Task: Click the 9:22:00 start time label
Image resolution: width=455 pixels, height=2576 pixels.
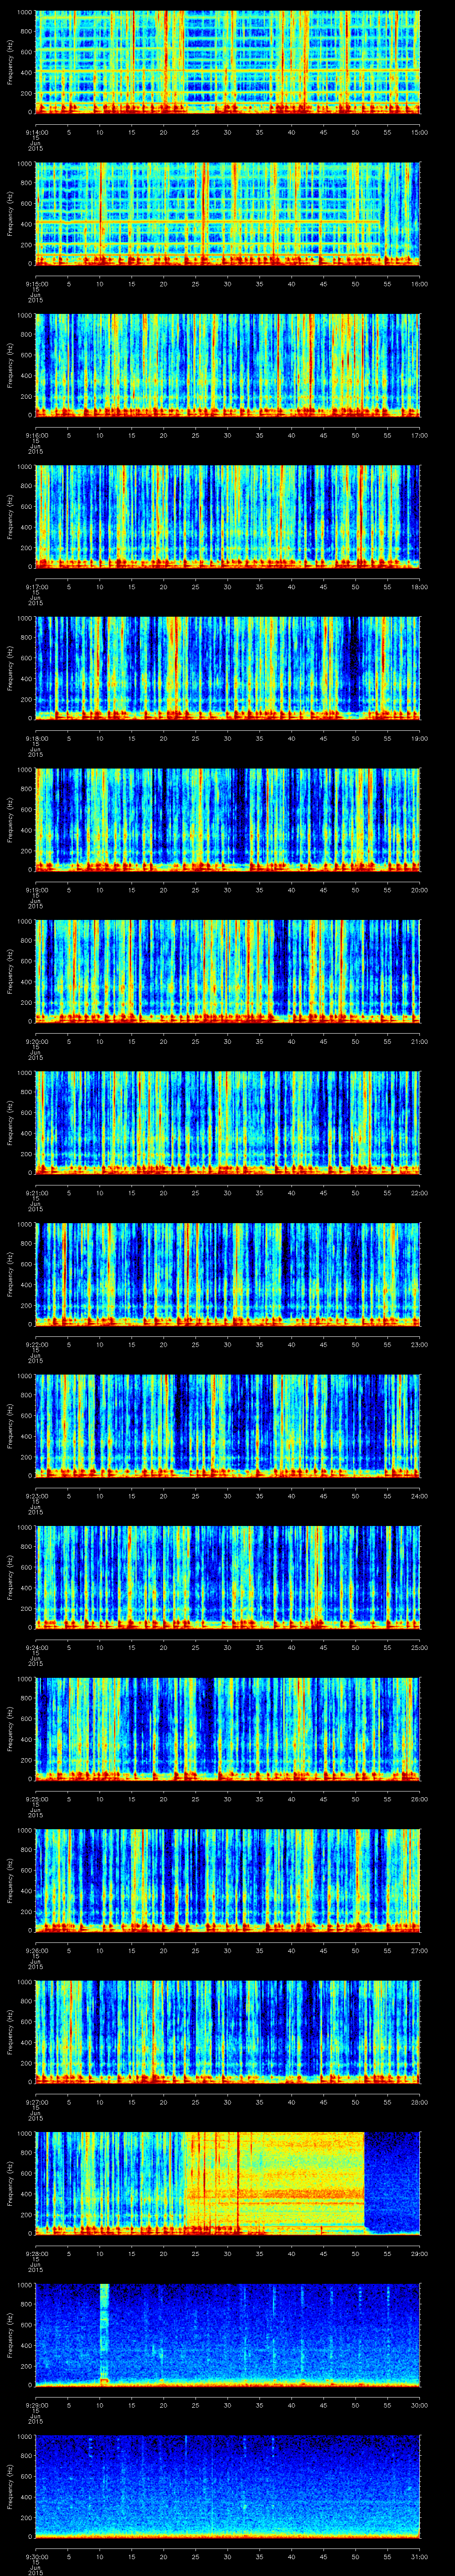Action: pos(37,1344)
